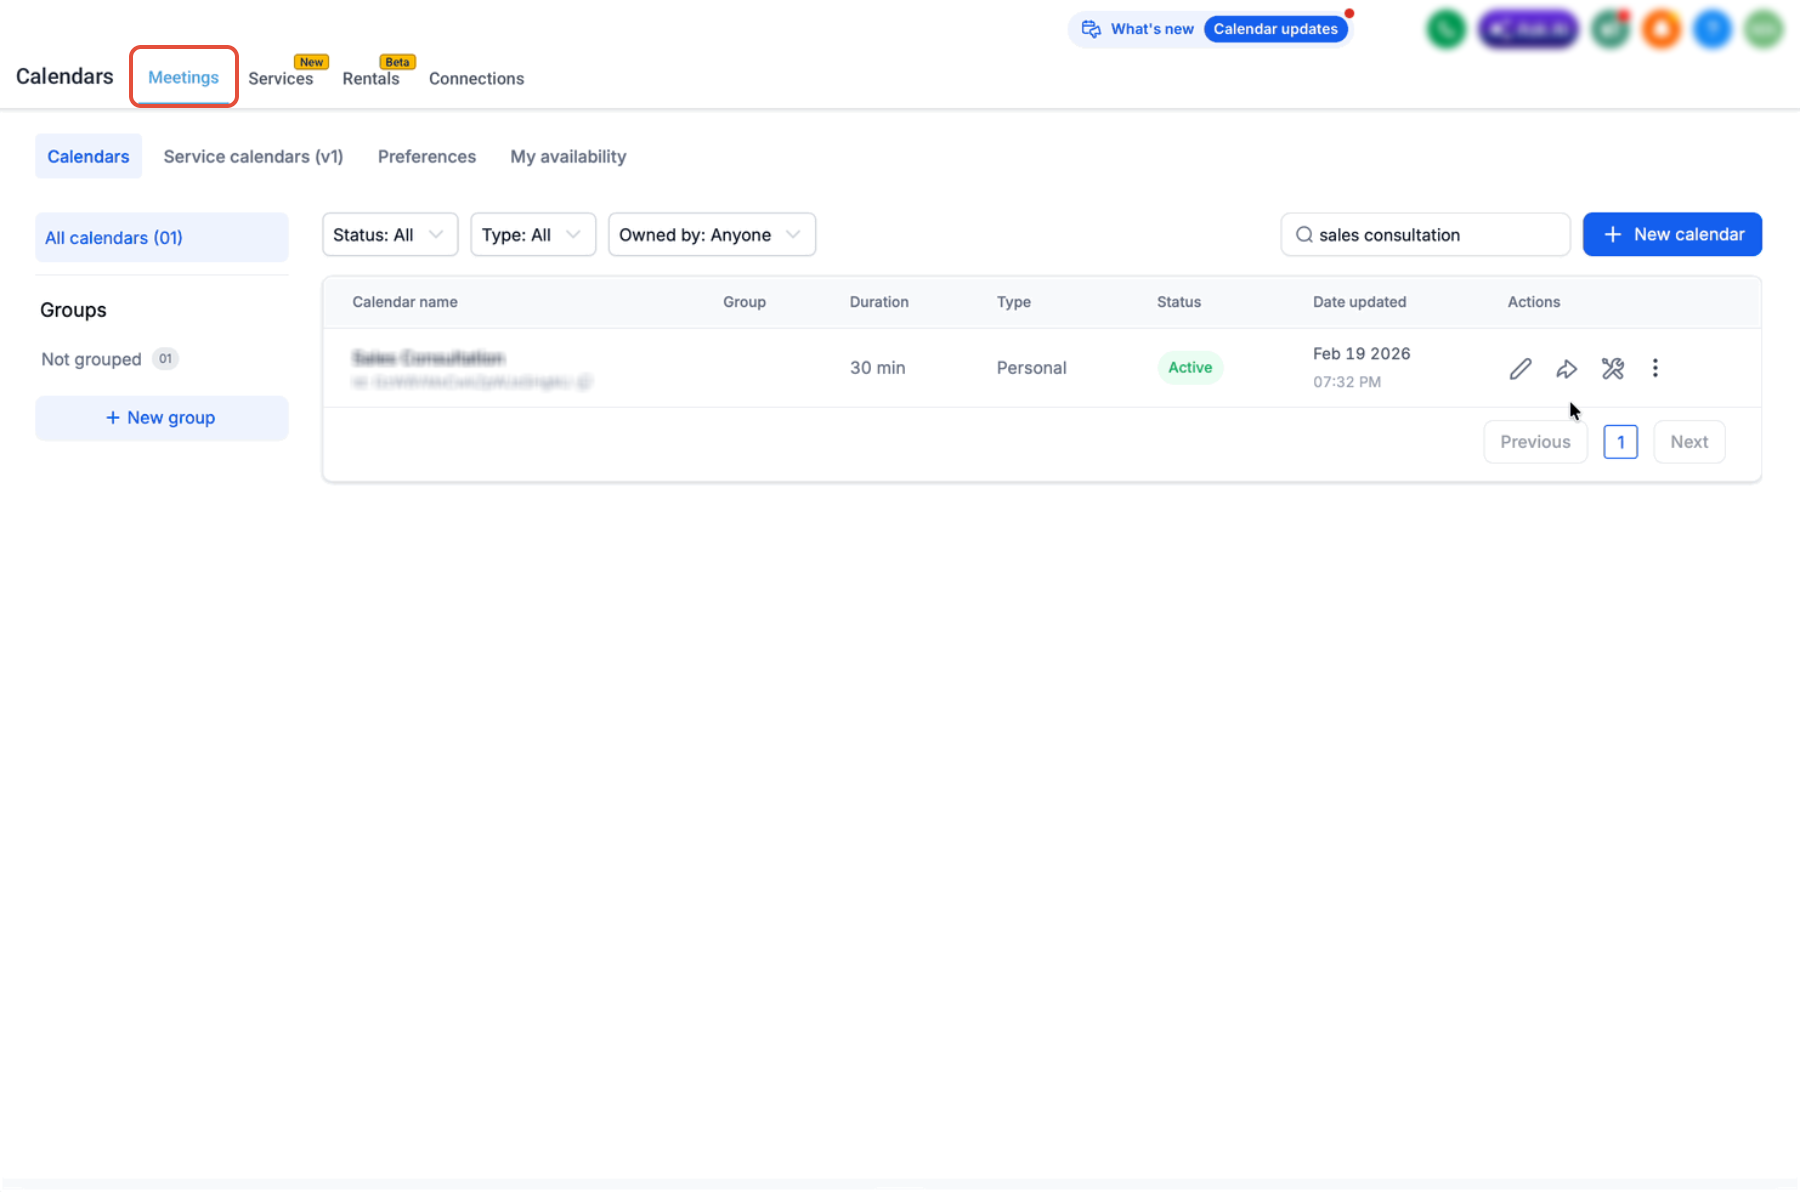Click the blue help question icon
The width and height of the screenshot is (1800, 1192).
[x=1713, y=29]
